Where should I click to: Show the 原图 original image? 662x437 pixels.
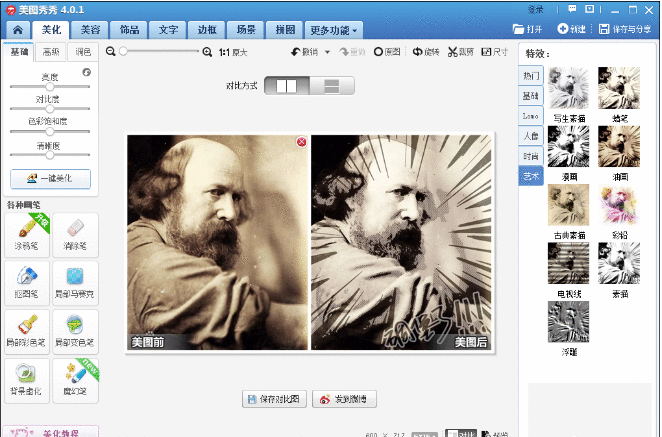click(387, 52)
